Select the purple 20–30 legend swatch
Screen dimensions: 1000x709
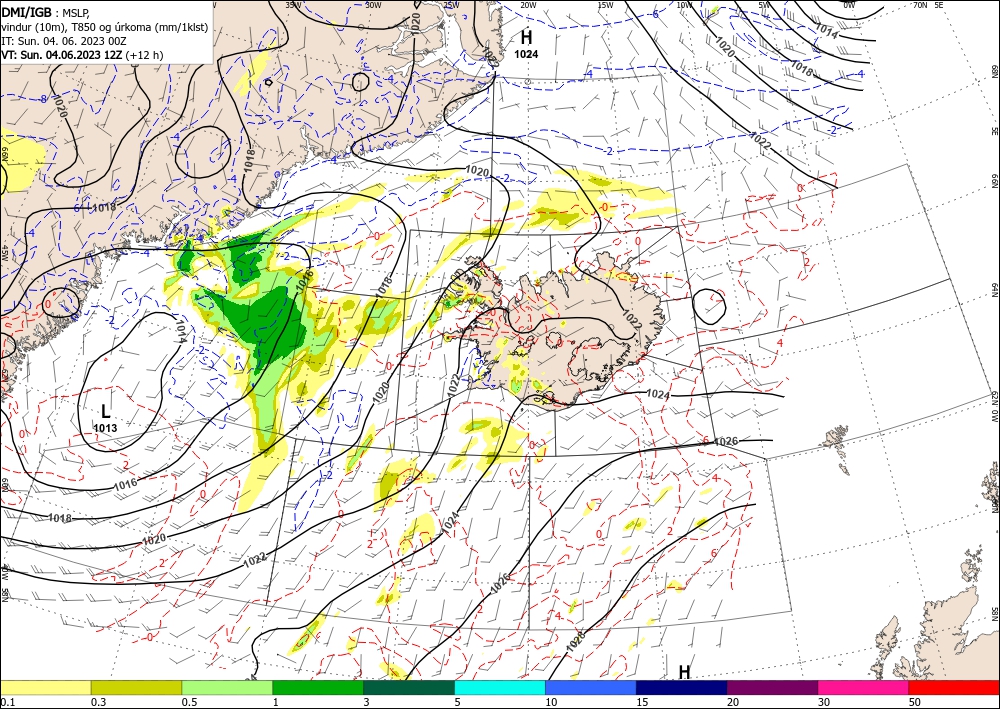[x=772, y=687]
